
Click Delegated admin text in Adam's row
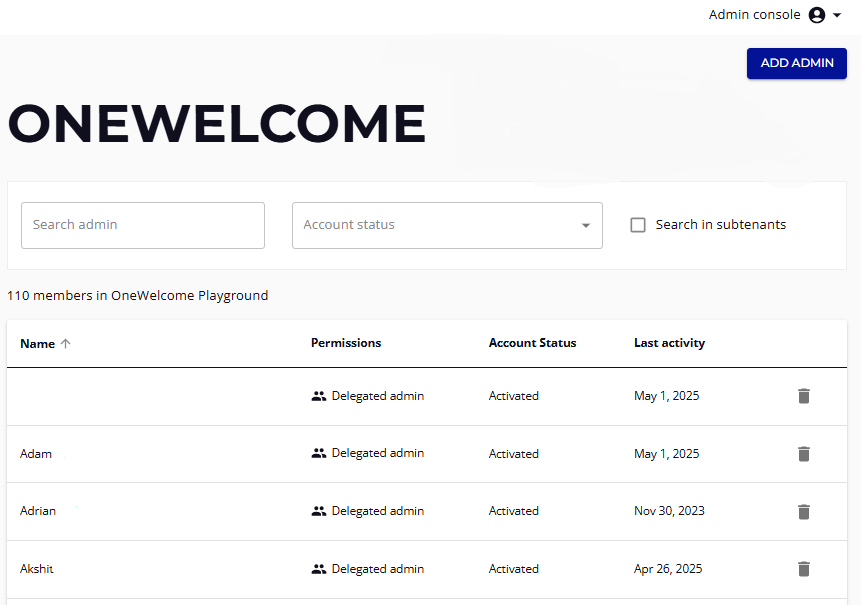click(x=378, y=453)
